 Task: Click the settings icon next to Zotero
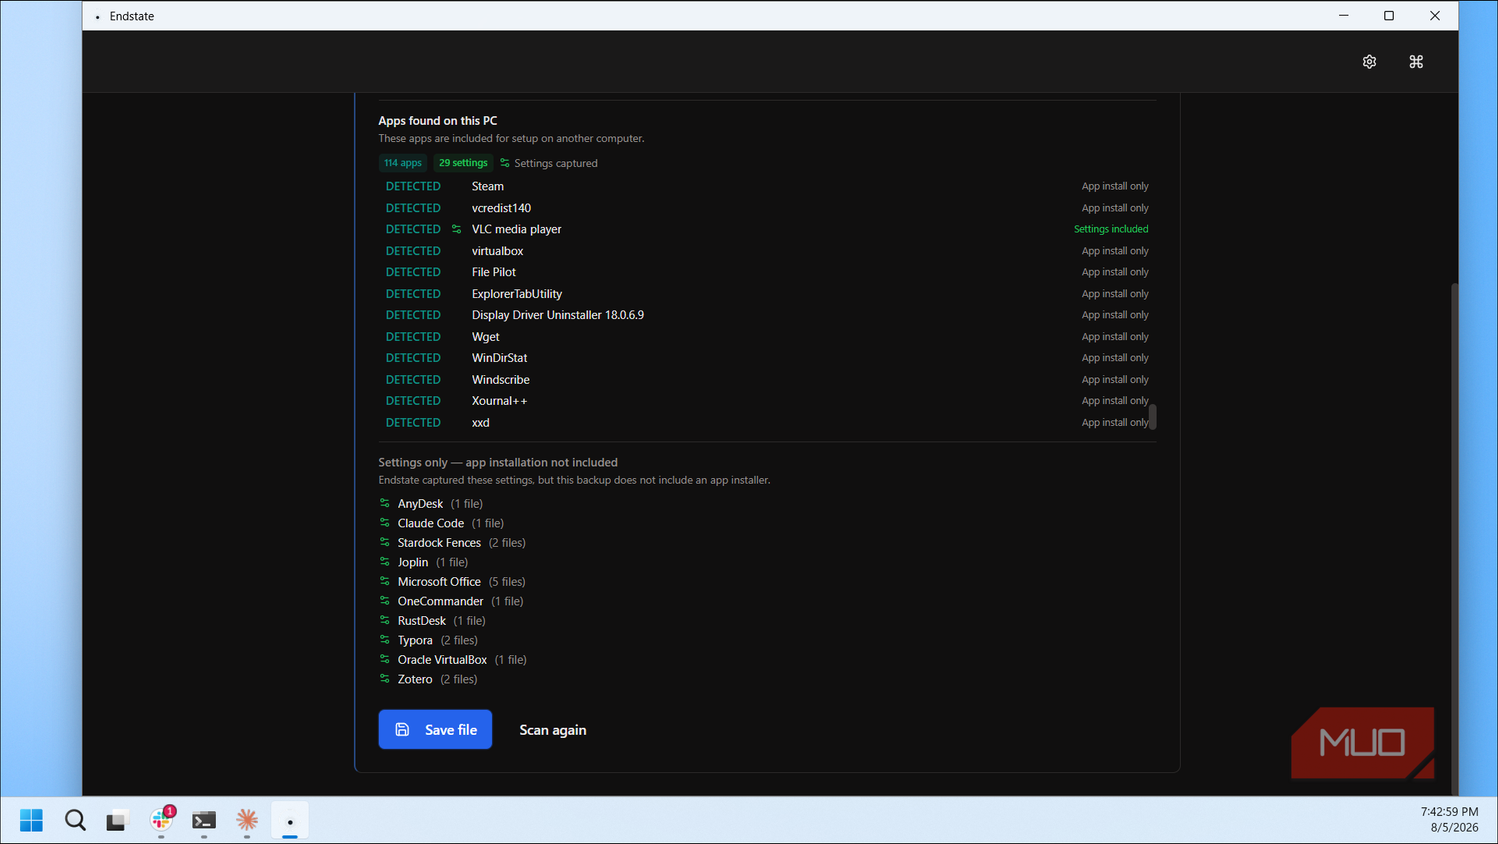385,679
